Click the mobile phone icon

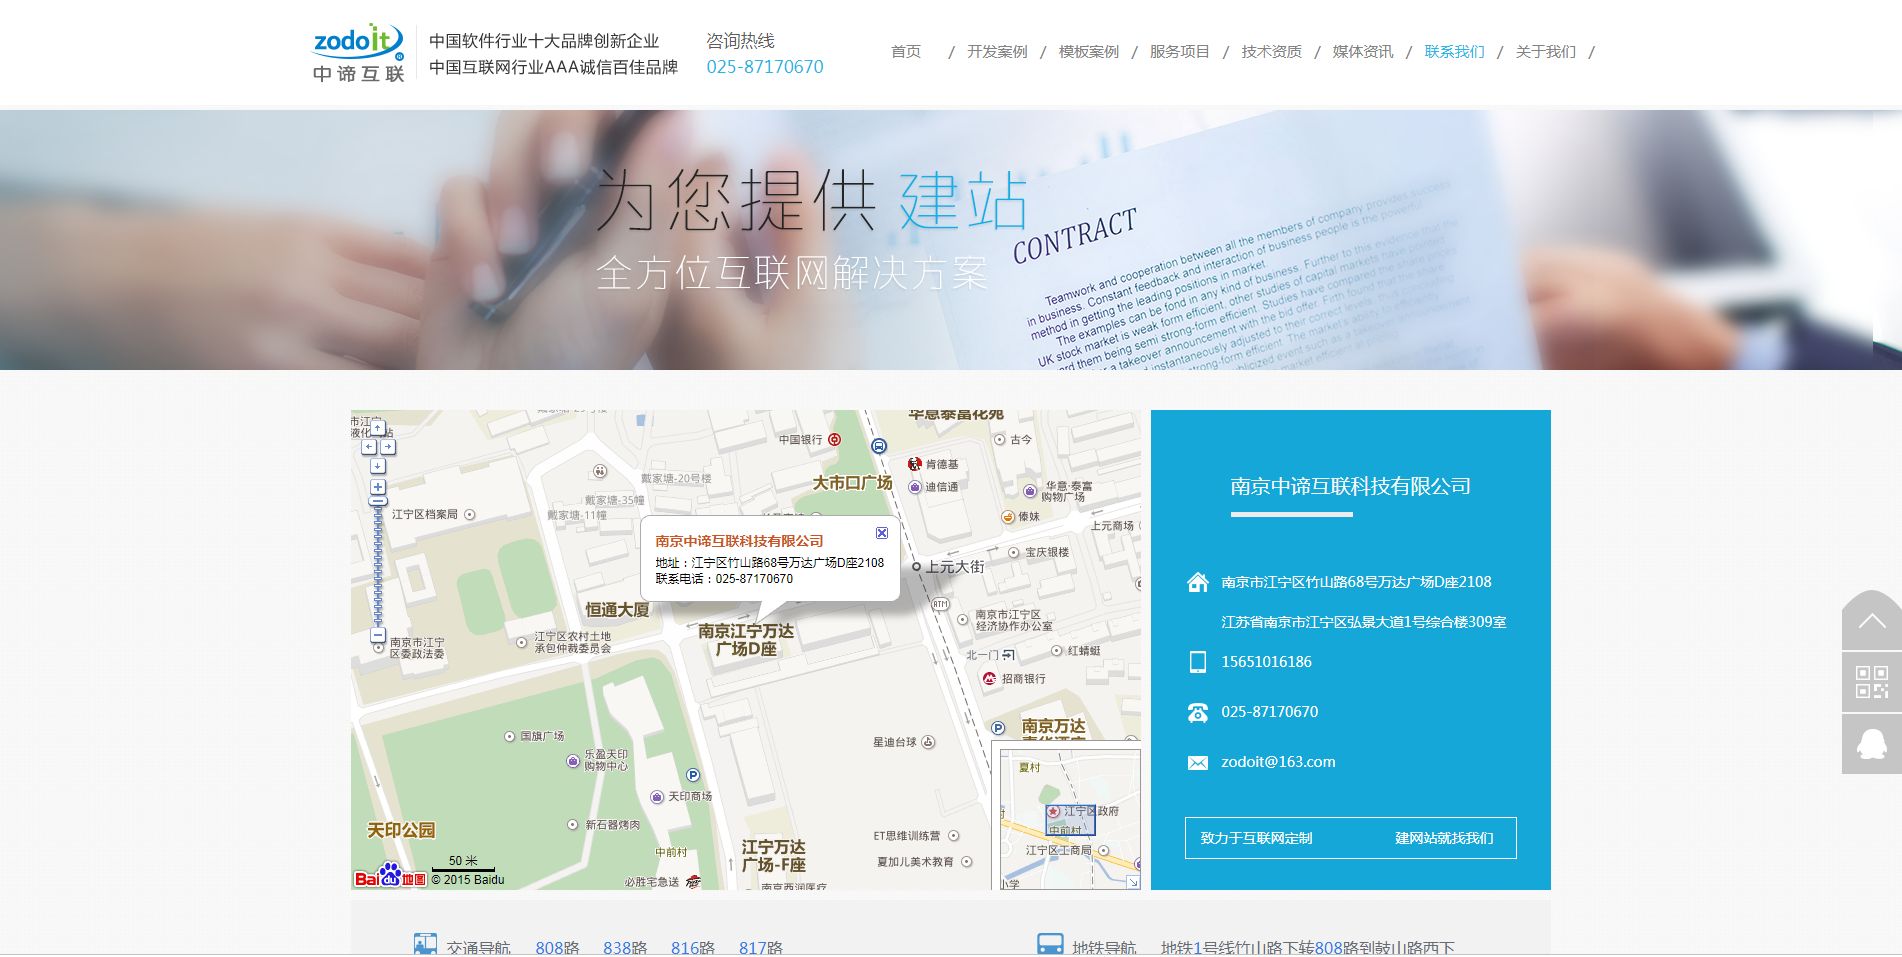[1197, 662]
